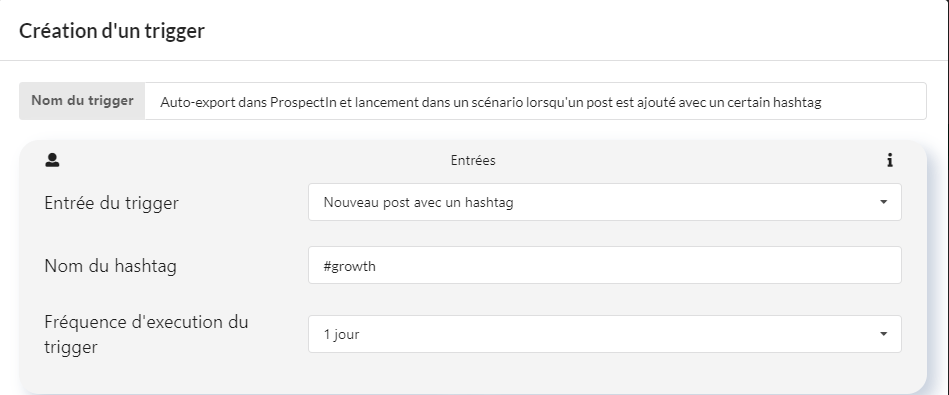Click the Nom du hashtag label

click(x=111, y=266)
